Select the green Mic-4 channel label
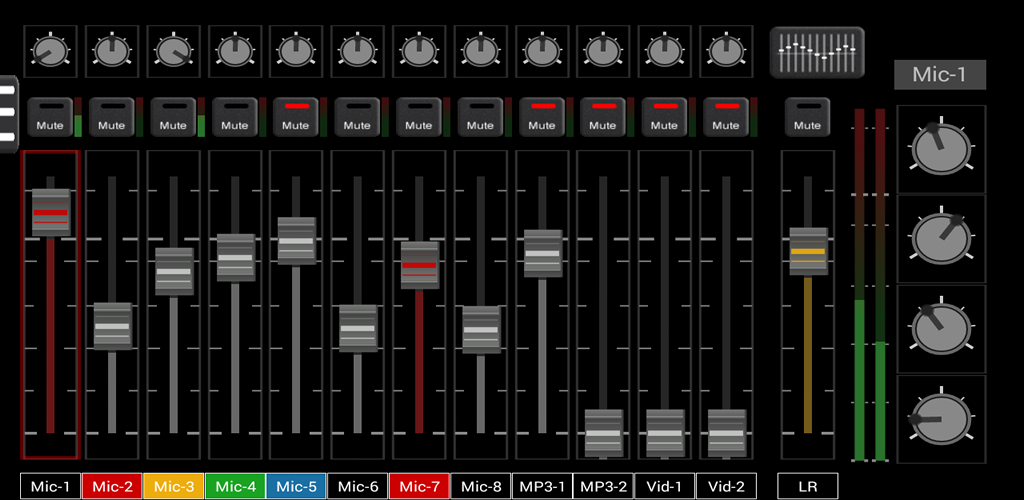1024x500 pixels. [x=234, y=486]
